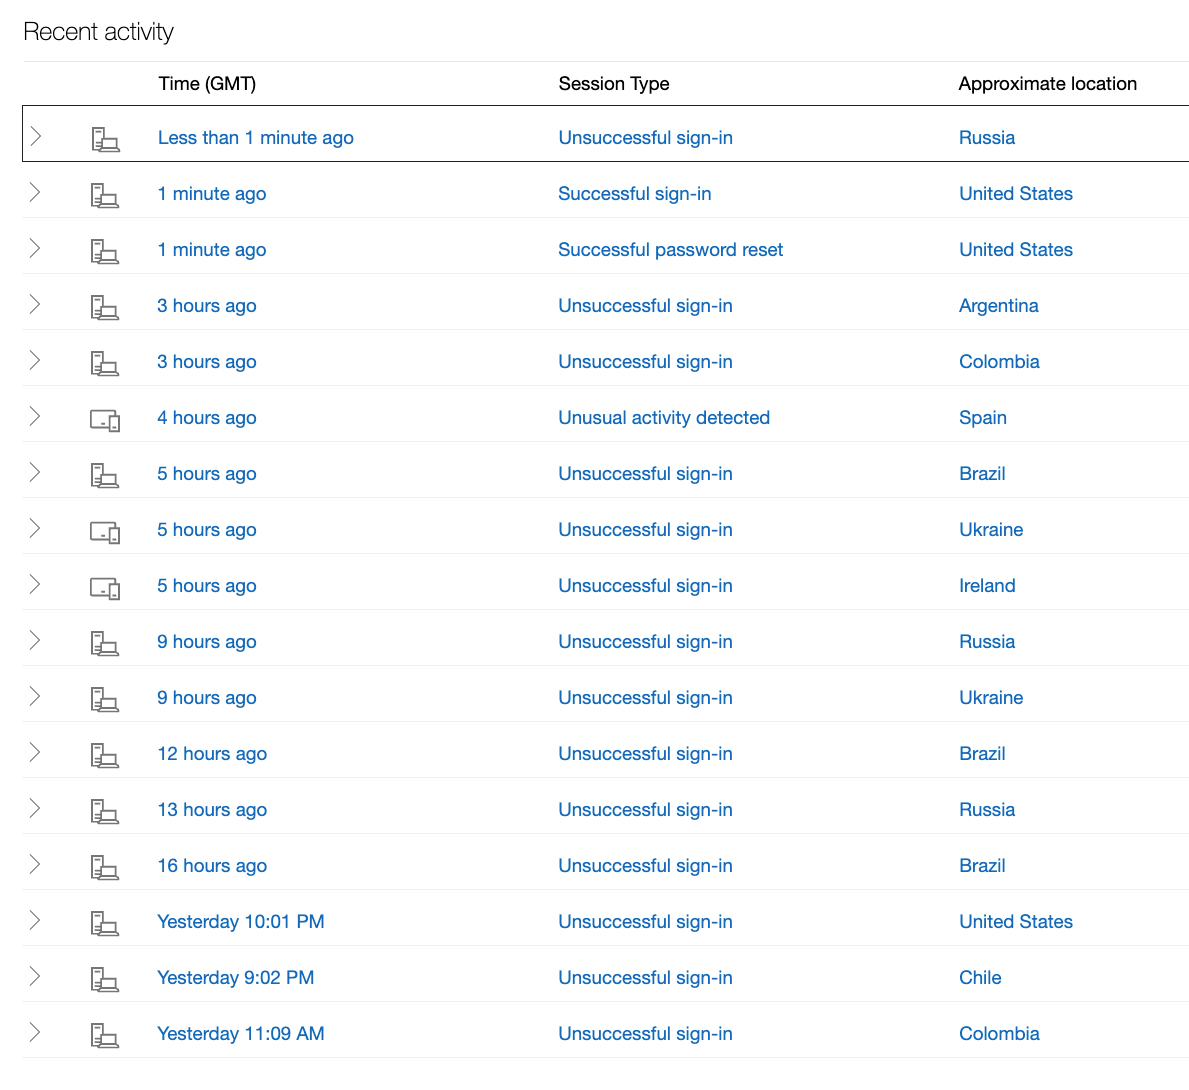Image resolution: width=1189 pixels, height=1090 pixels.
Task: Click the device icon in the Argentina row
Action: [105, 307]
